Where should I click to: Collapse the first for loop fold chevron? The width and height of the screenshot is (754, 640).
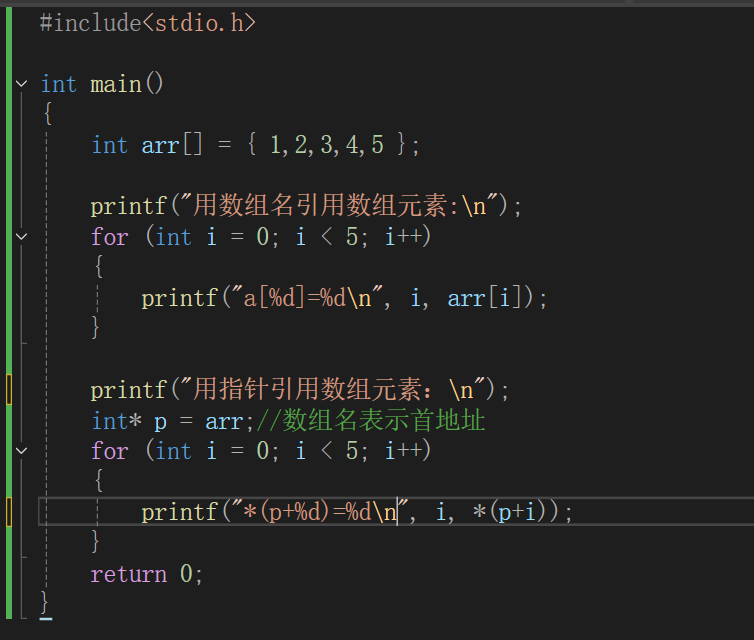(x=21, y=237)
